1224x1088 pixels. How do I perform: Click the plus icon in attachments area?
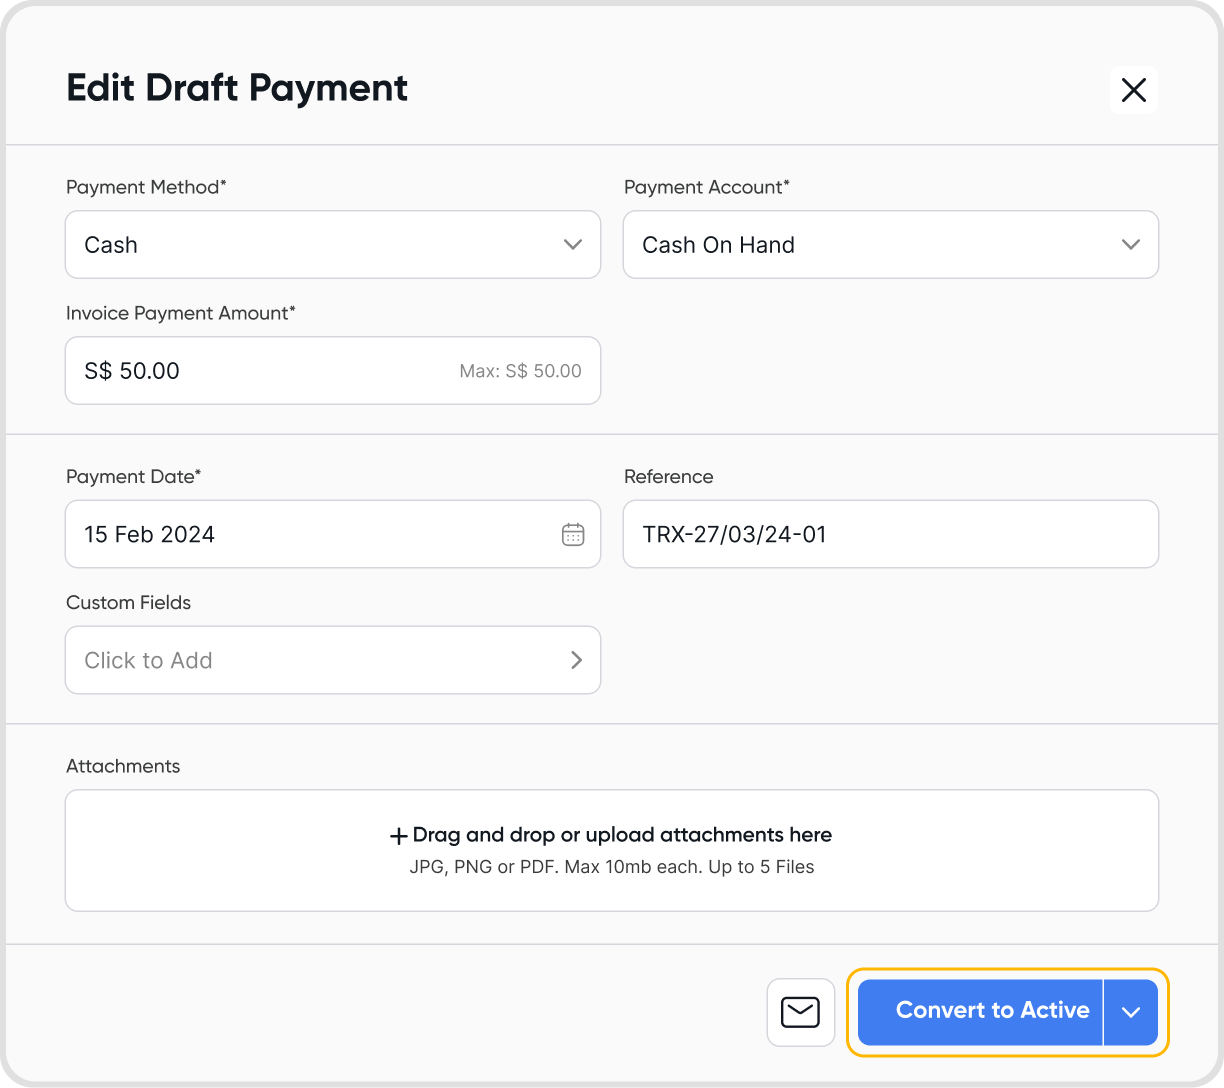pos(398,836)
